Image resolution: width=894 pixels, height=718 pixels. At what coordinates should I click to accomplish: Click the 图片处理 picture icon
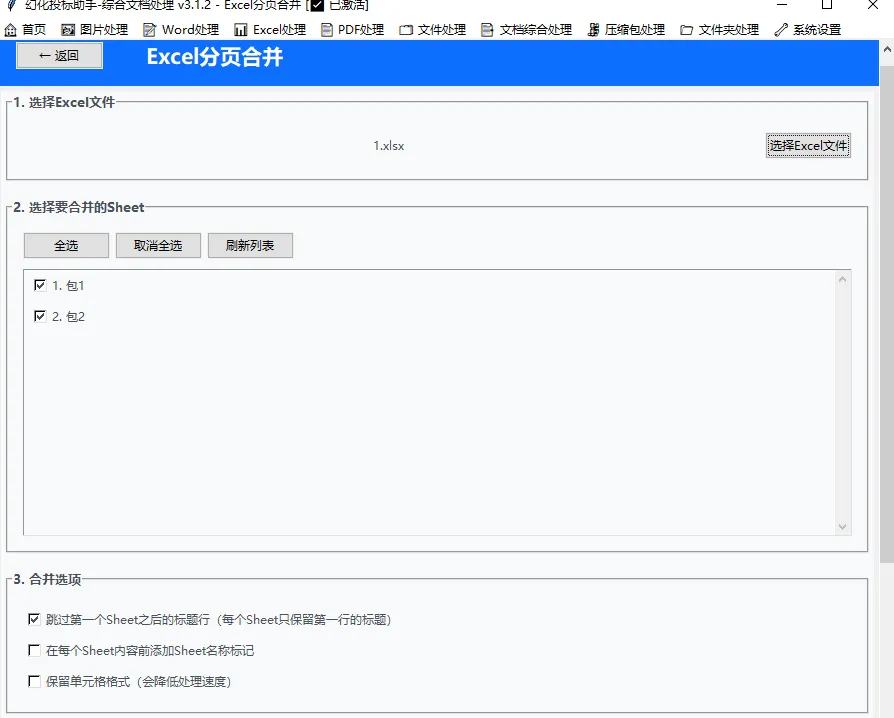pos(68,30)
